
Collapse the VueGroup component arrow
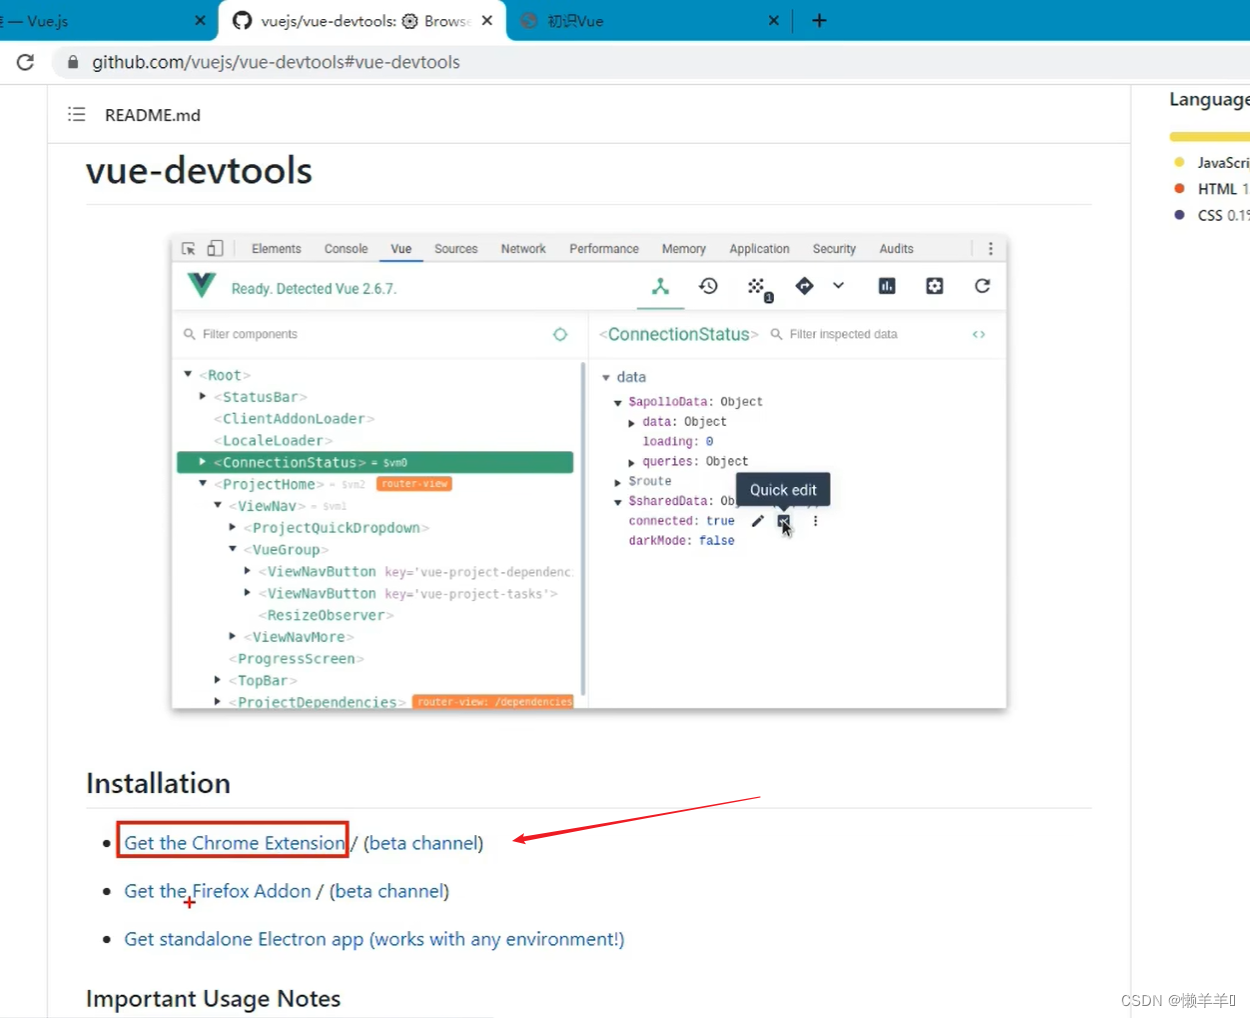pos(233,549)
